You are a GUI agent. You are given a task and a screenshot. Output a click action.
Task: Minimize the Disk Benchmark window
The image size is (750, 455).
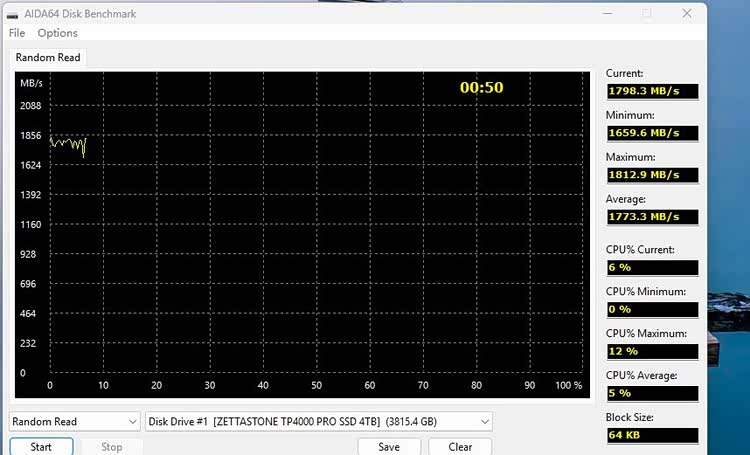609,14
